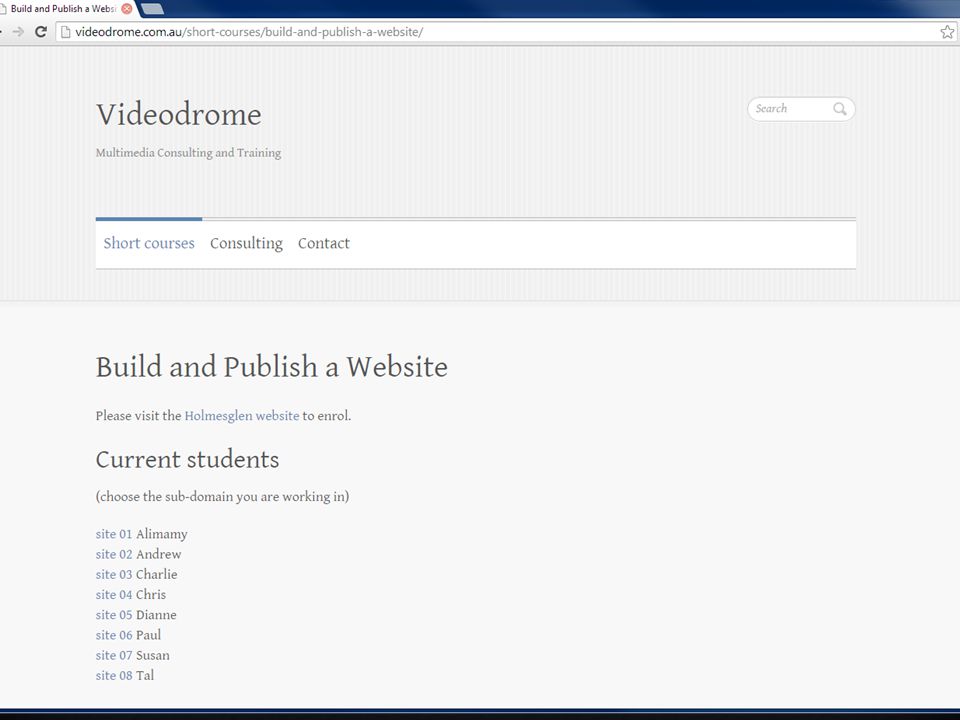Close the Build and Publish tab
The image size is (960, 720).
point(127,9)
